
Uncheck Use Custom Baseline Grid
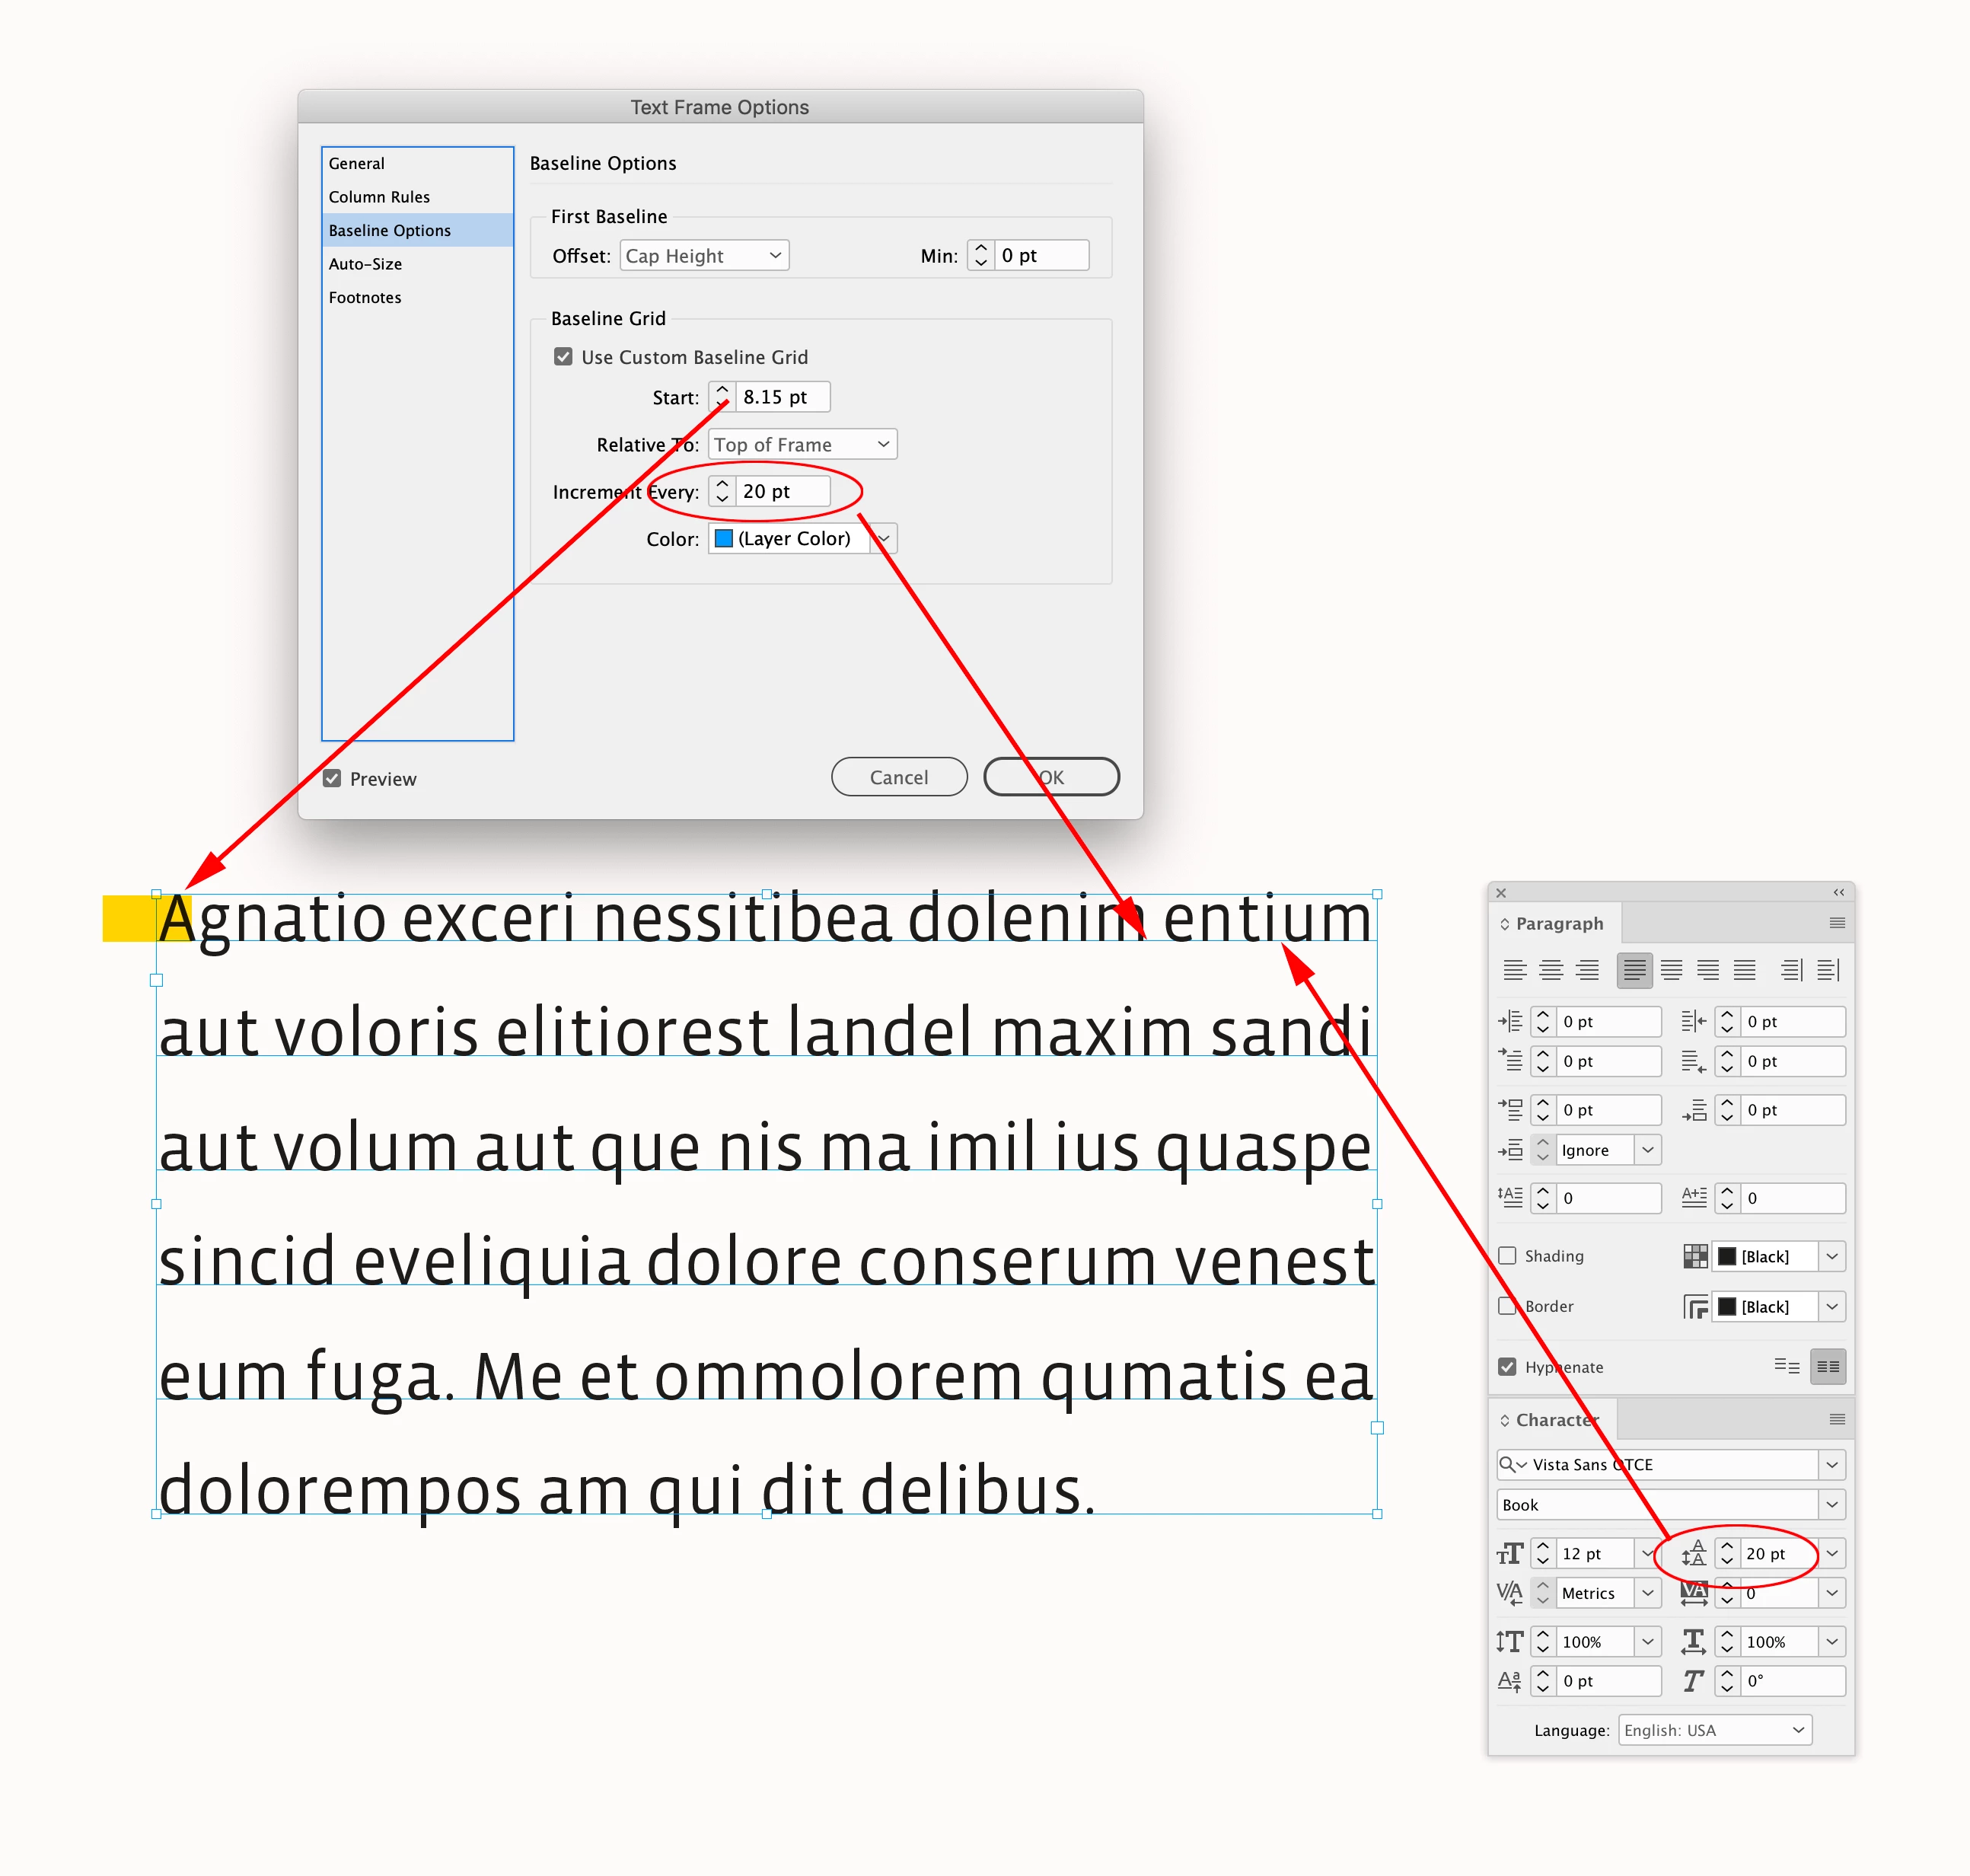pyautogui.click(x=563, y=357)
